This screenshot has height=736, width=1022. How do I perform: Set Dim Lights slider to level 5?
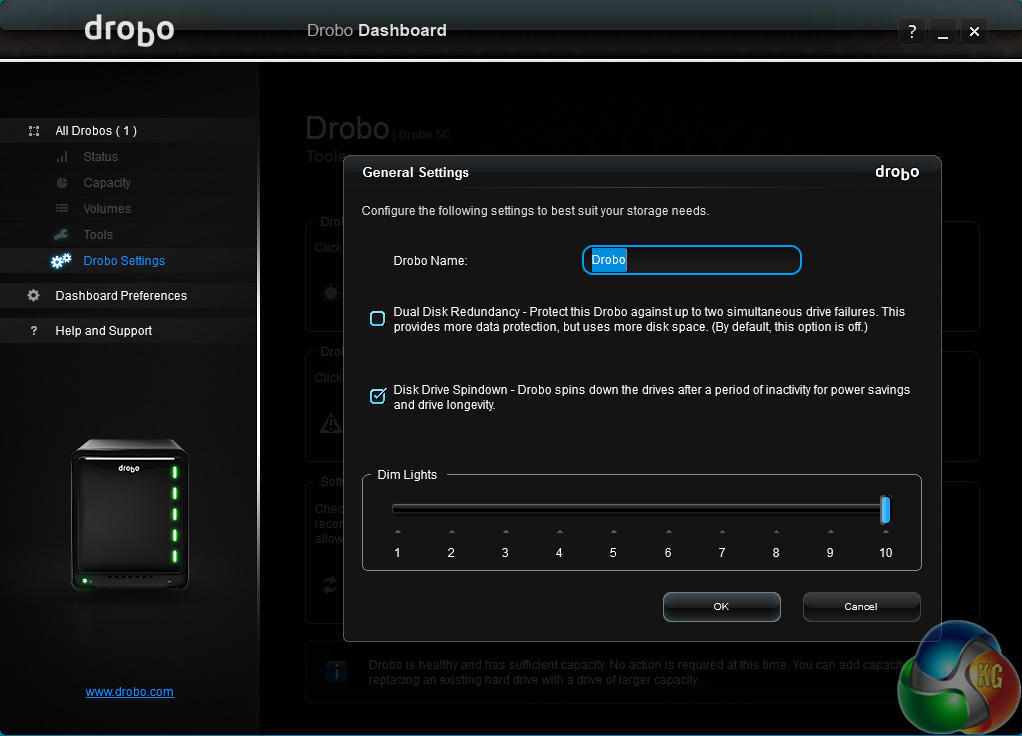(613, 510)
